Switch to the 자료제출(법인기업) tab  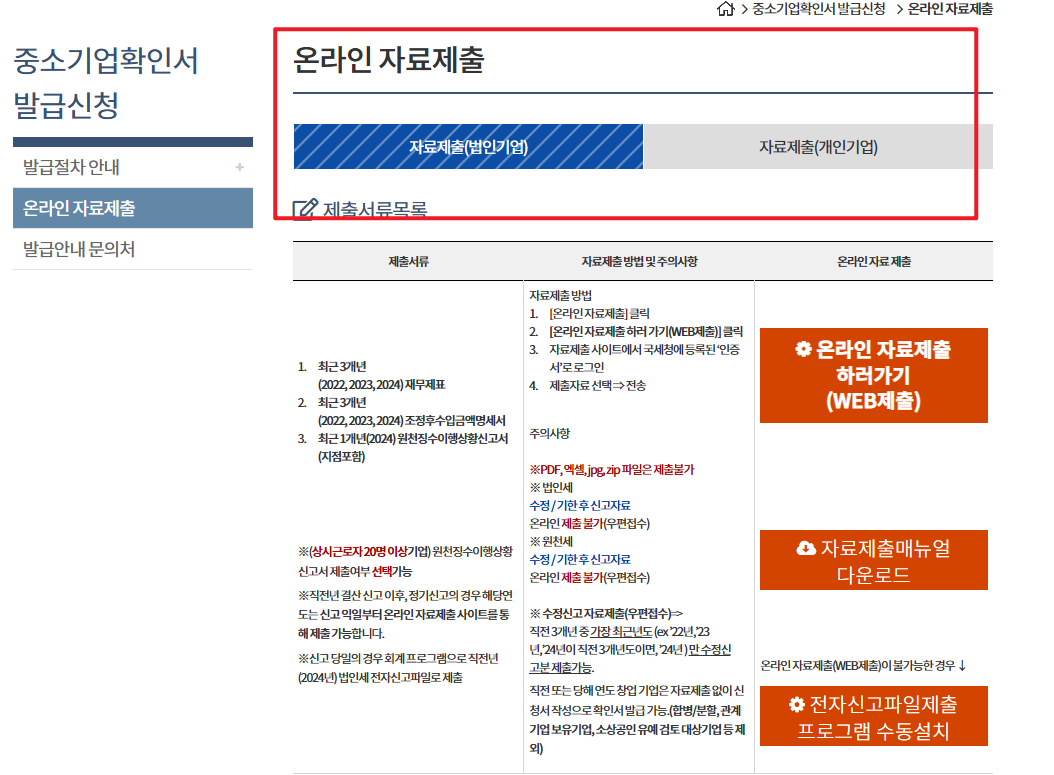click(x=467, y=146)
